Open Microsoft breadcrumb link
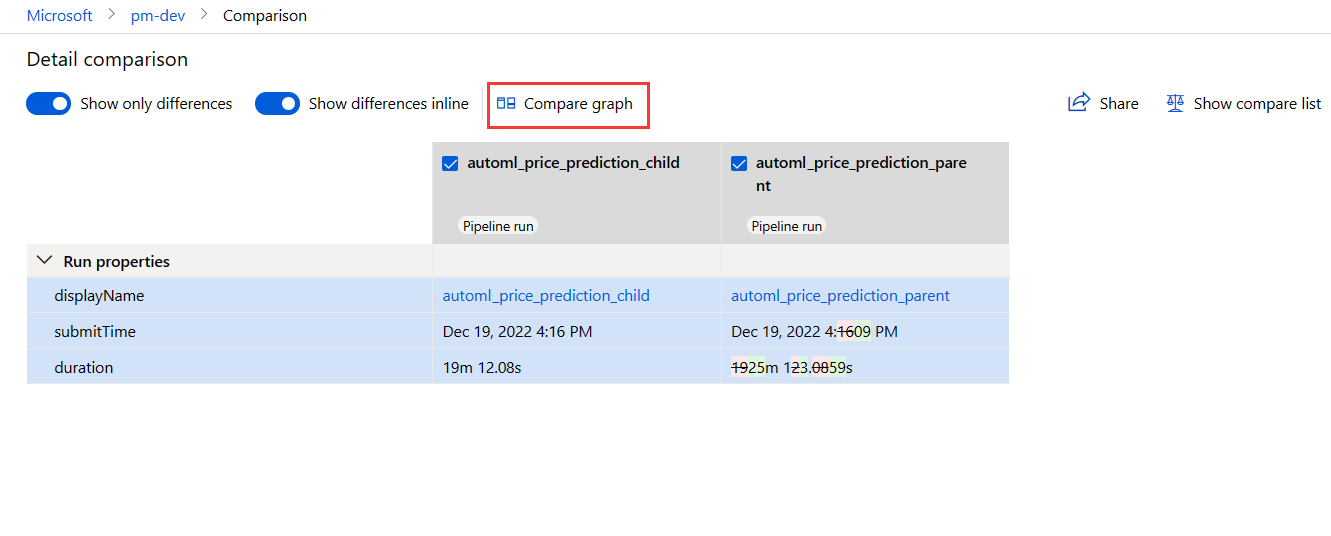 pyautogui.click(x=60, y=16)
